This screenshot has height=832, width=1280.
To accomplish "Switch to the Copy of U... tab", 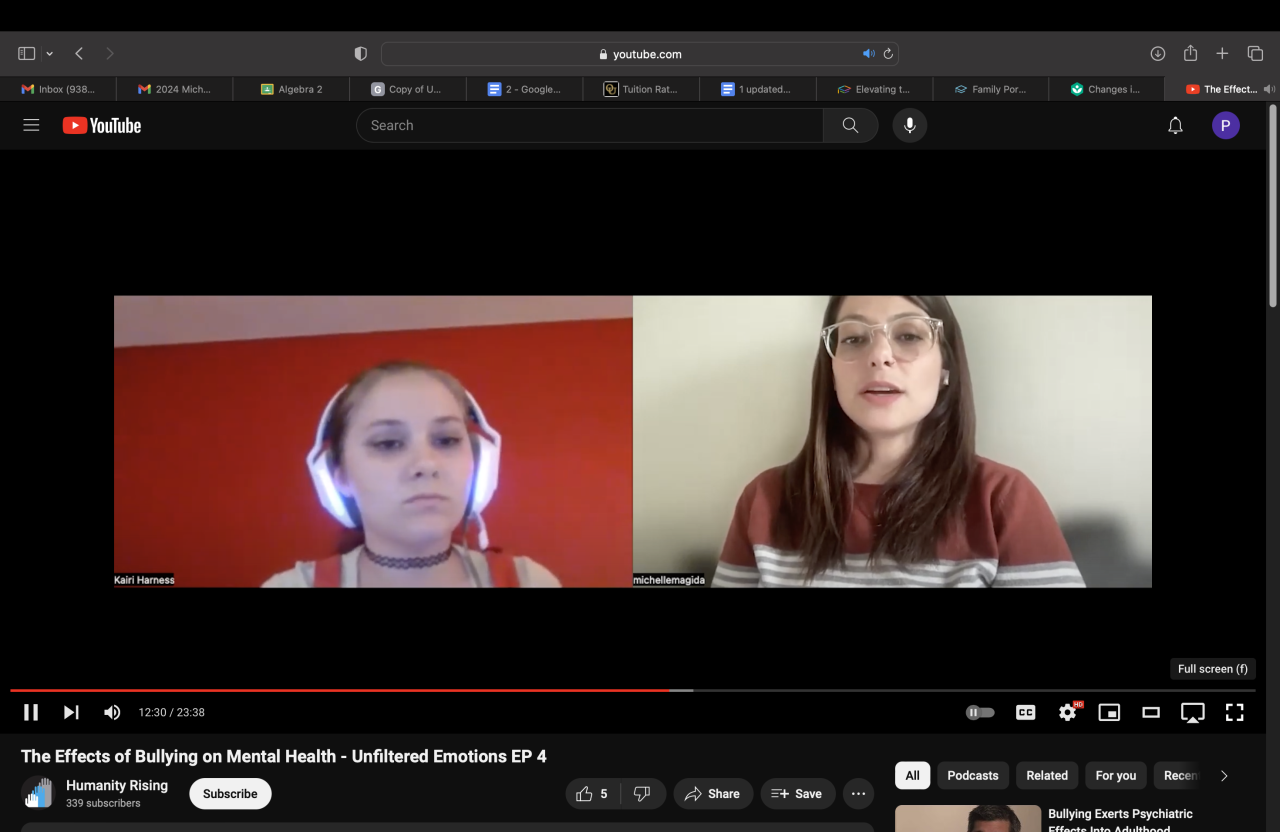I will [x=408, y=89].
